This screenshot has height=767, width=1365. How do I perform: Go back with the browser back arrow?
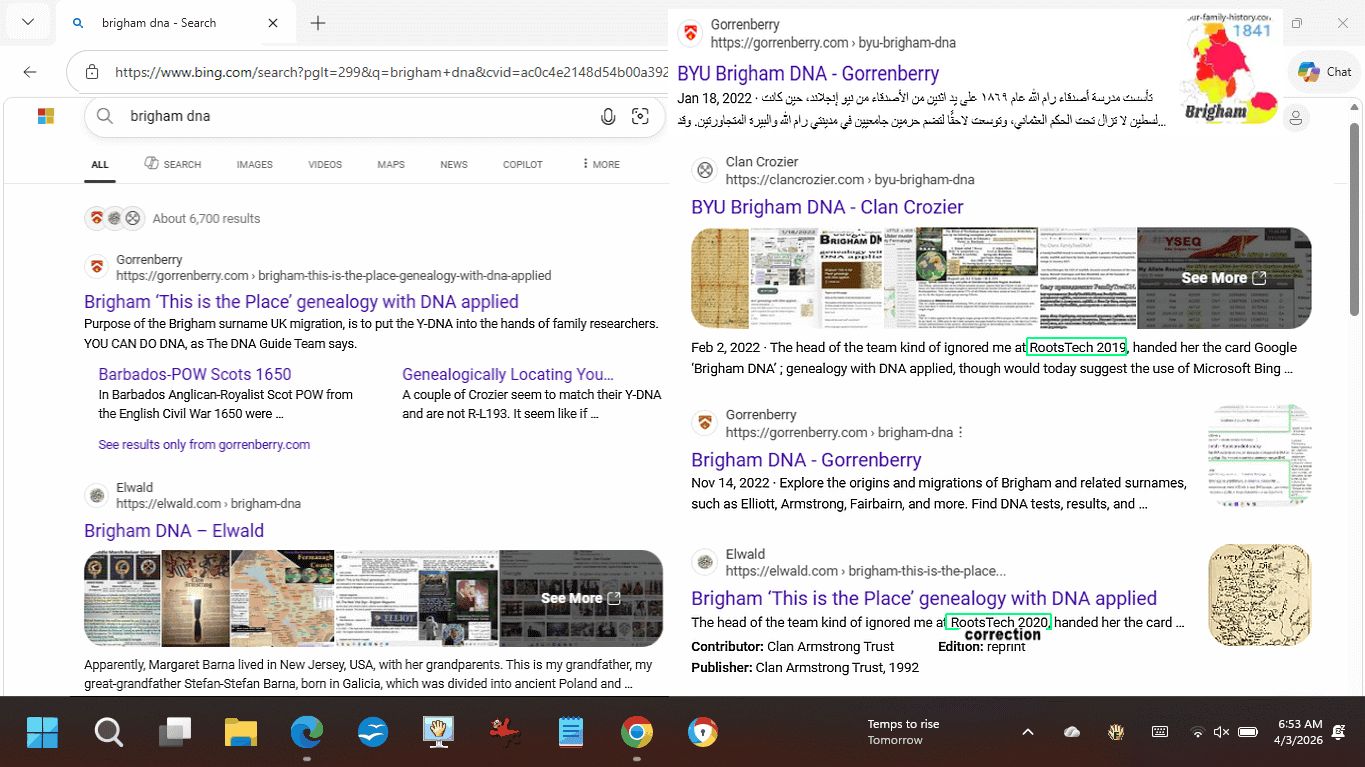pyautogui.click(x=30, y=72)
